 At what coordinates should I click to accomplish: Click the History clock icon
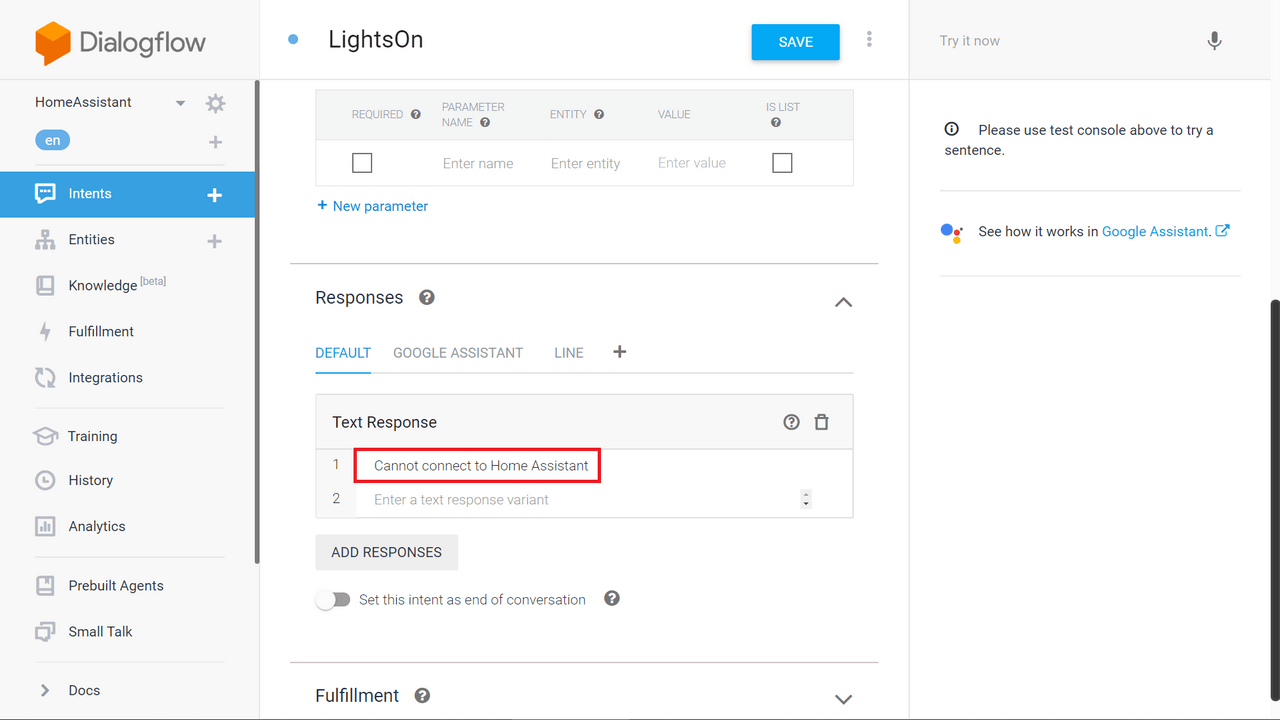click(45, 481)
